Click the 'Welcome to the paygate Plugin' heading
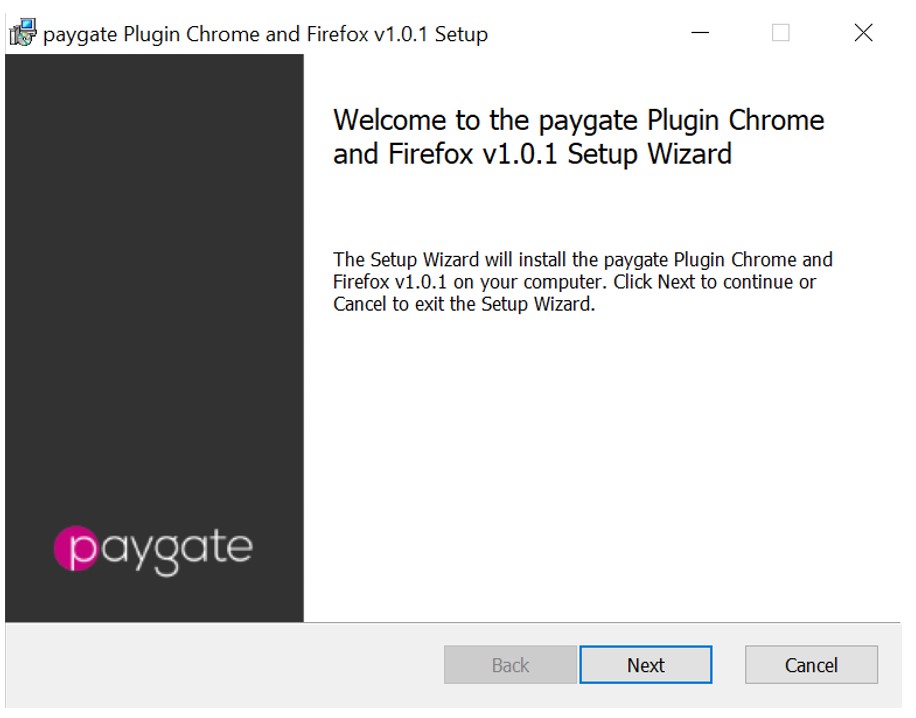Image resolution: width=916 pixels, height=718 pixels. [578, 137]
